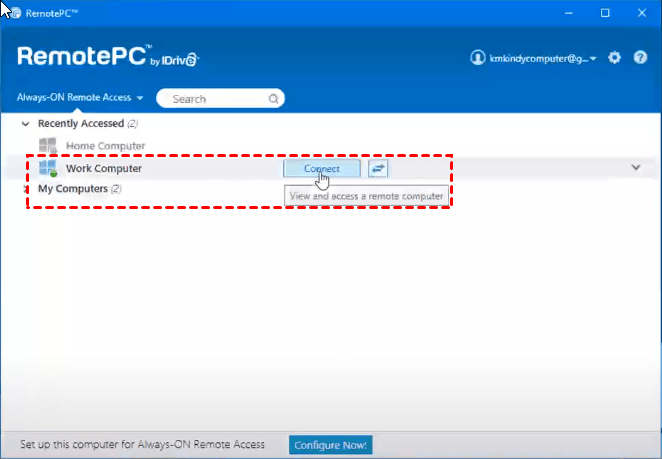Open the kmkindycomputer account dropdown
The width and height of the screenshot is (662, 459).
click(x=543, y=58)
